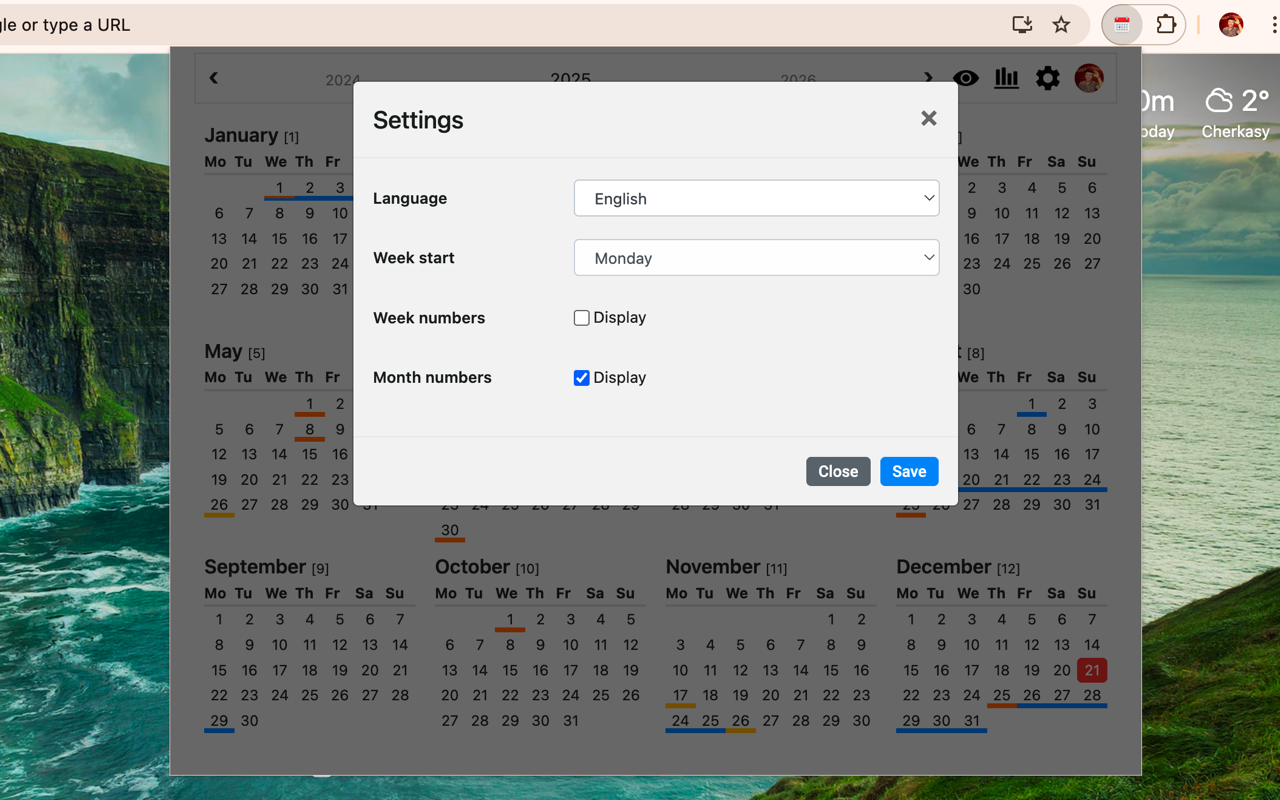Viewport: 1280px width, 800px height.
Task: Select December 25
Action: point(1002,695)
